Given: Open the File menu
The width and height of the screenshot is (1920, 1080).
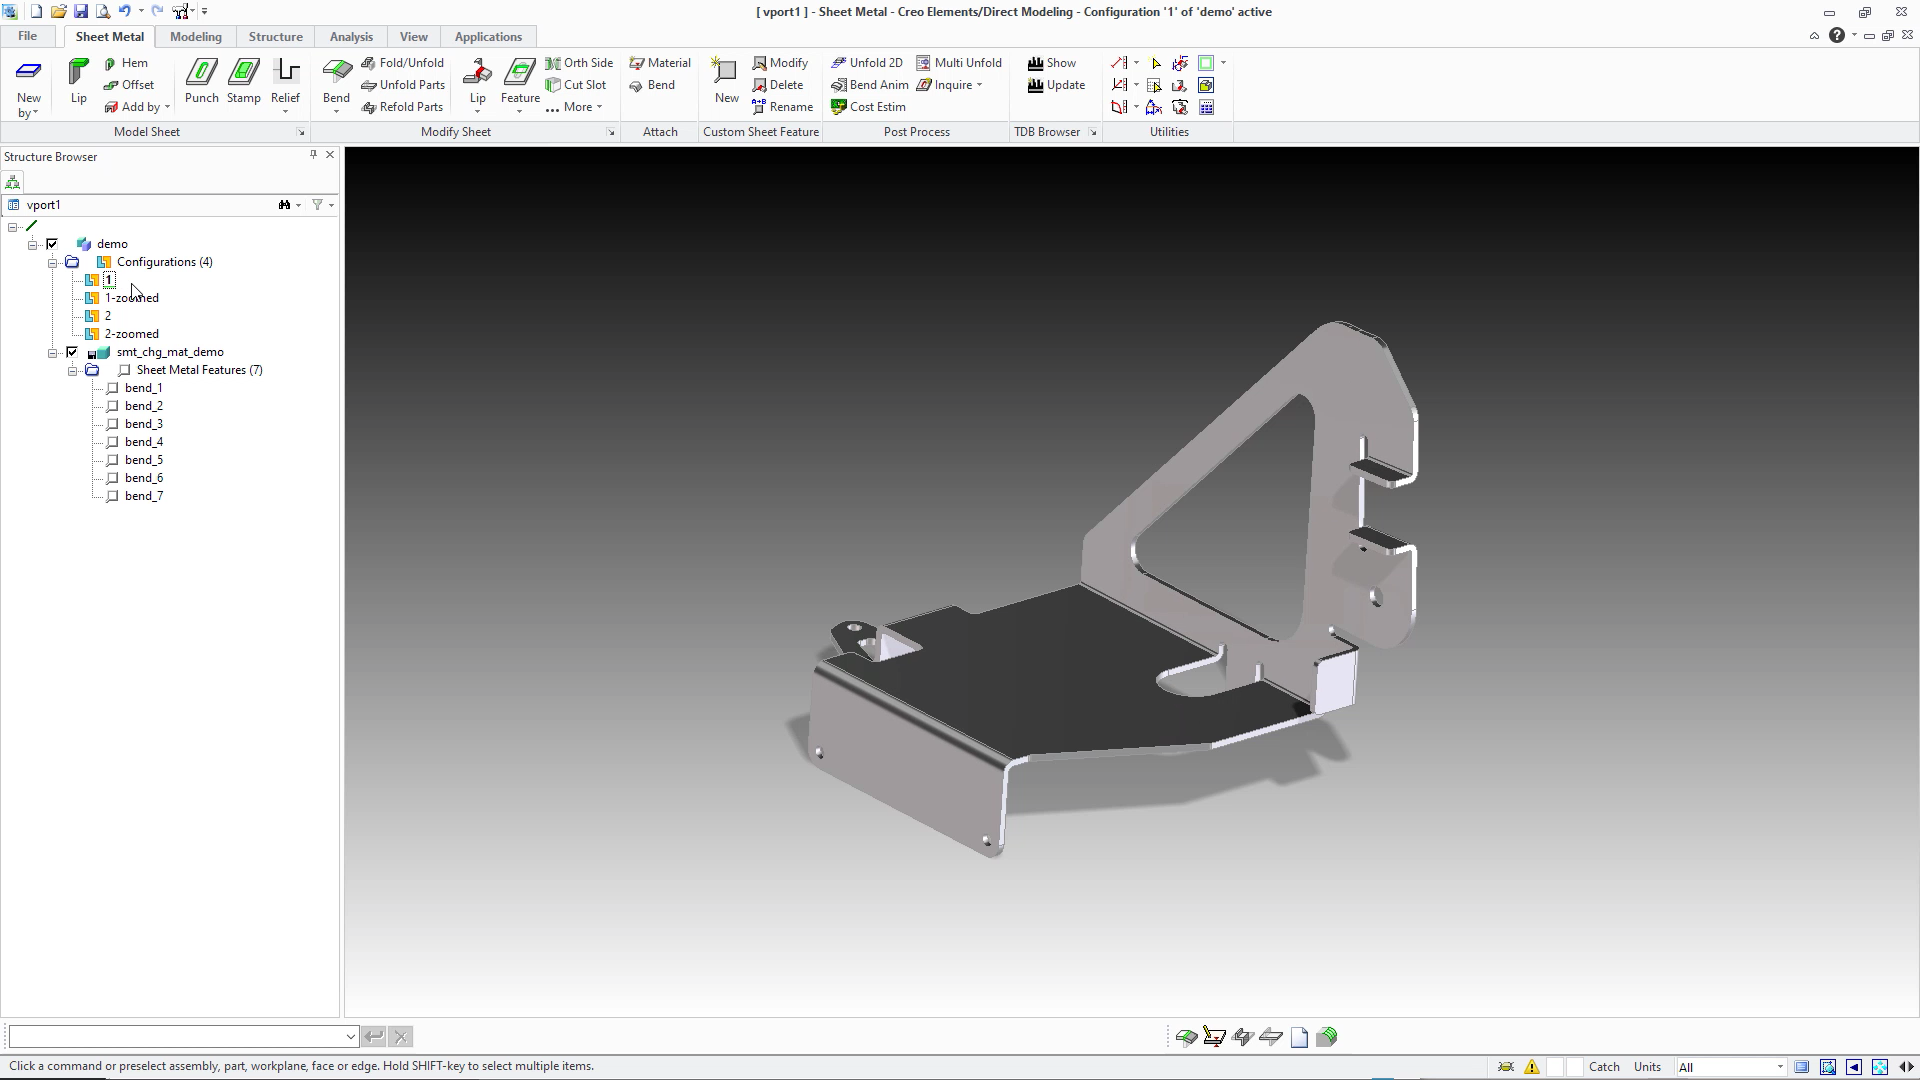Looking at the screenshot, I should tap(27, 37).
